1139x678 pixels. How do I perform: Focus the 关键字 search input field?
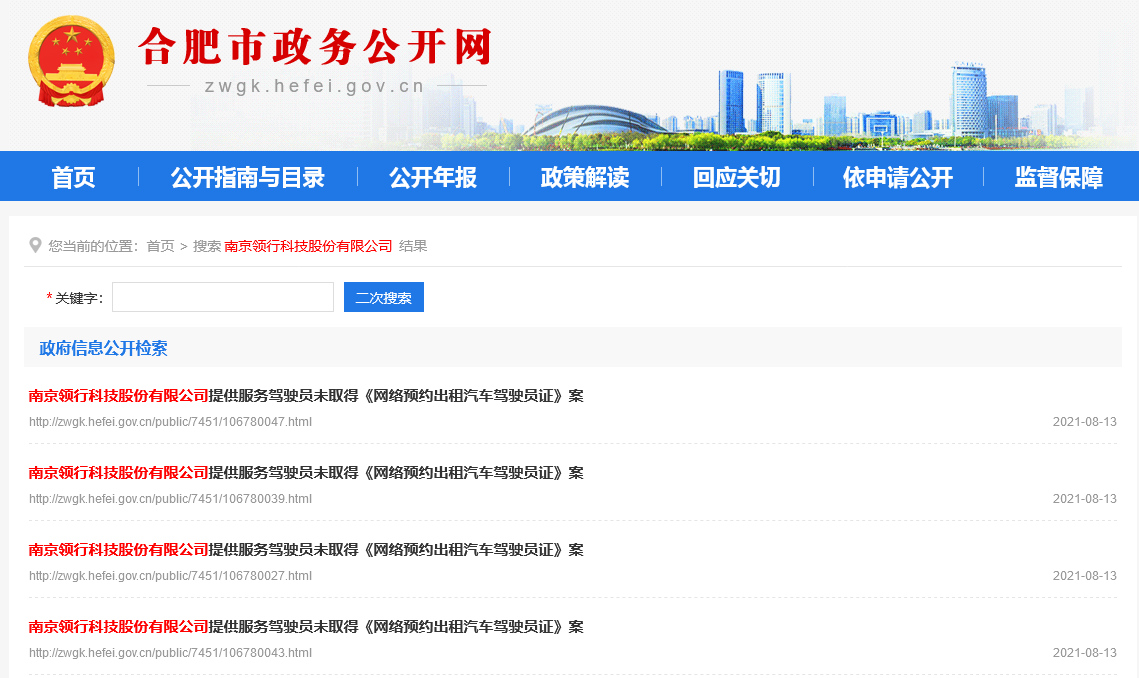[x=223, y=297]
